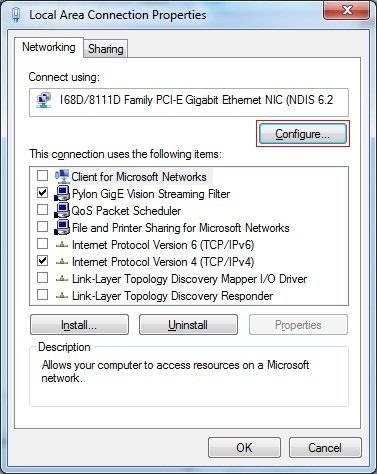Enable Client for Microsoft Networks checkbox

[42, 175]
